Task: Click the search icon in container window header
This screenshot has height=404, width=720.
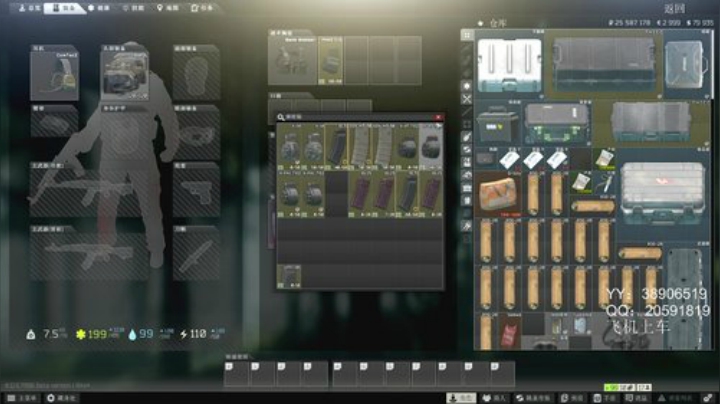Action: (281, 118)
